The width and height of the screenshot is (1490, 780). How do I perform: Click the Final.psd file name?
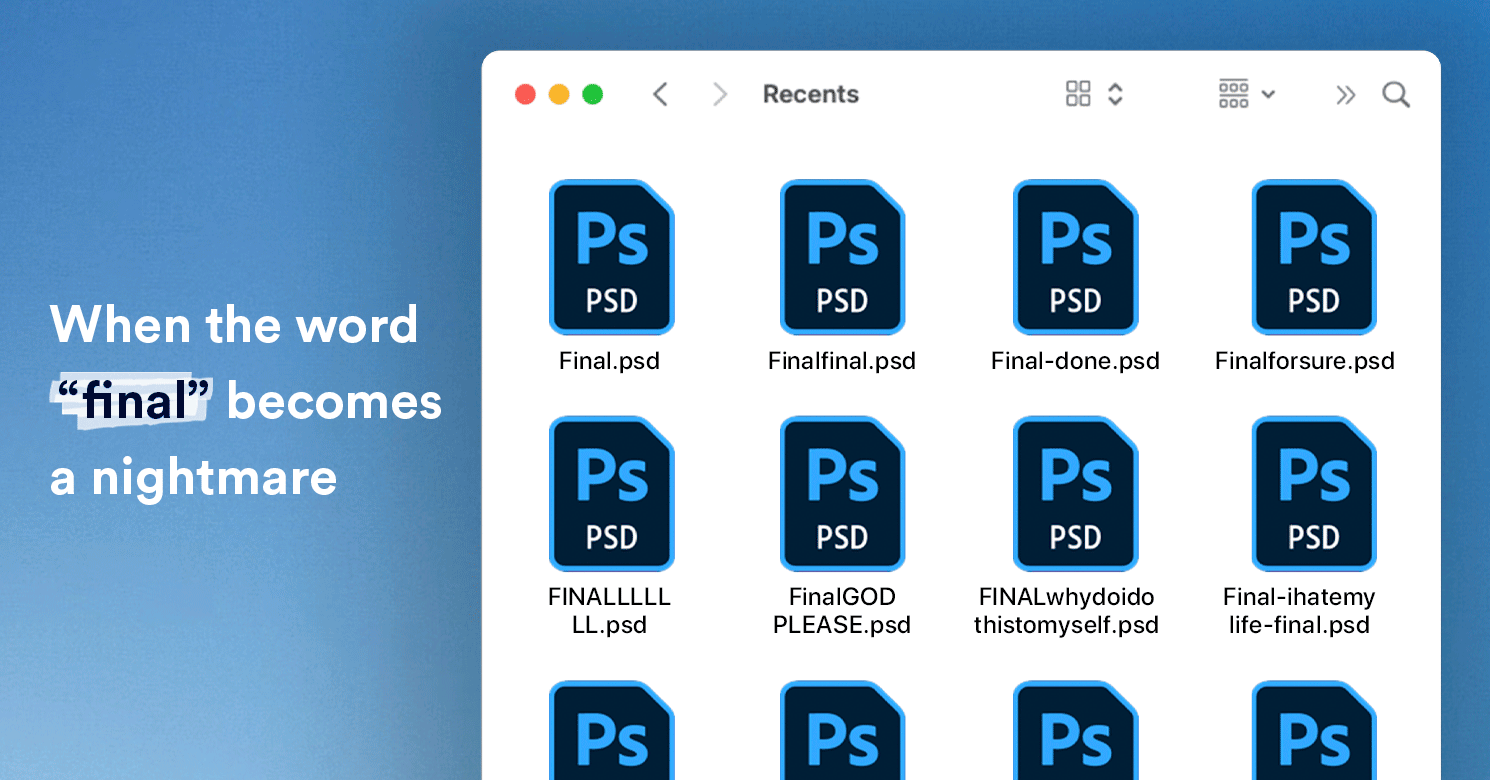tap(609, 361)
